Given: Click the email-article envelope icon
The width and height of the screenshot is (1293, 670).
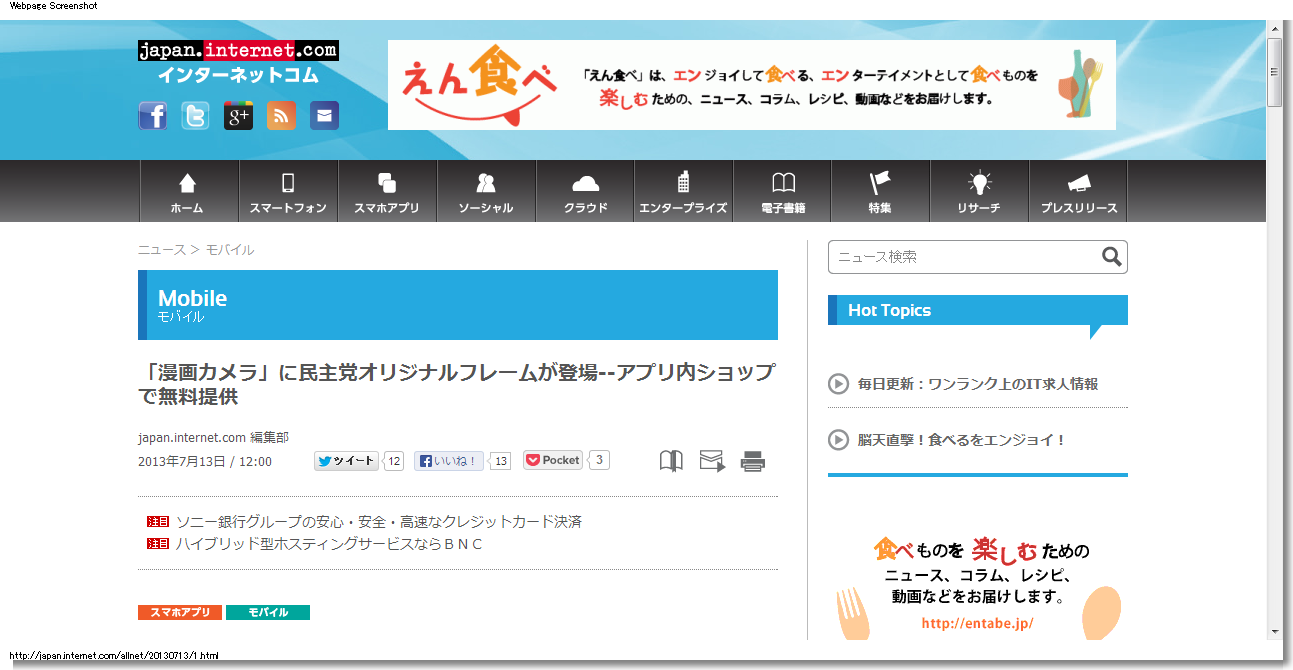Looking at the screenshot, I should [712, 461].
